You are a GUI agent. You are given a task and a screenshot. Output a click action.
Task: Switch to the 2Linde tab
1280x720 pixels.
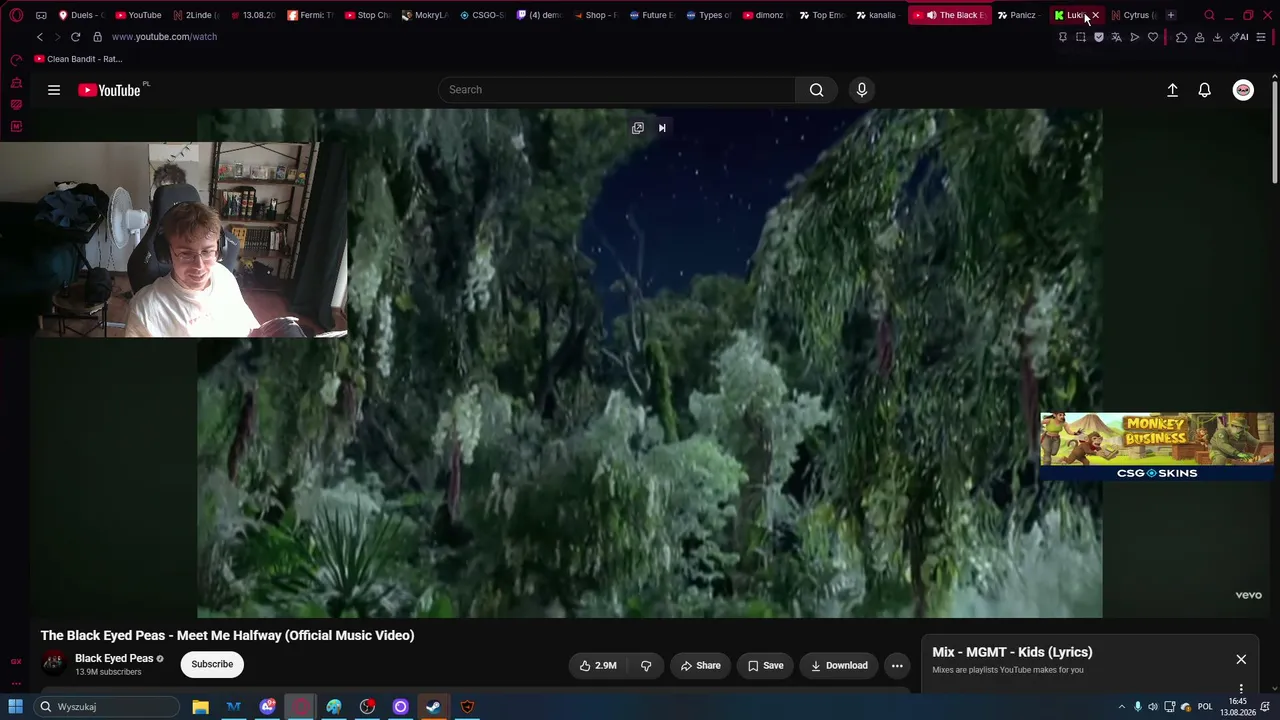pos(196,15)
